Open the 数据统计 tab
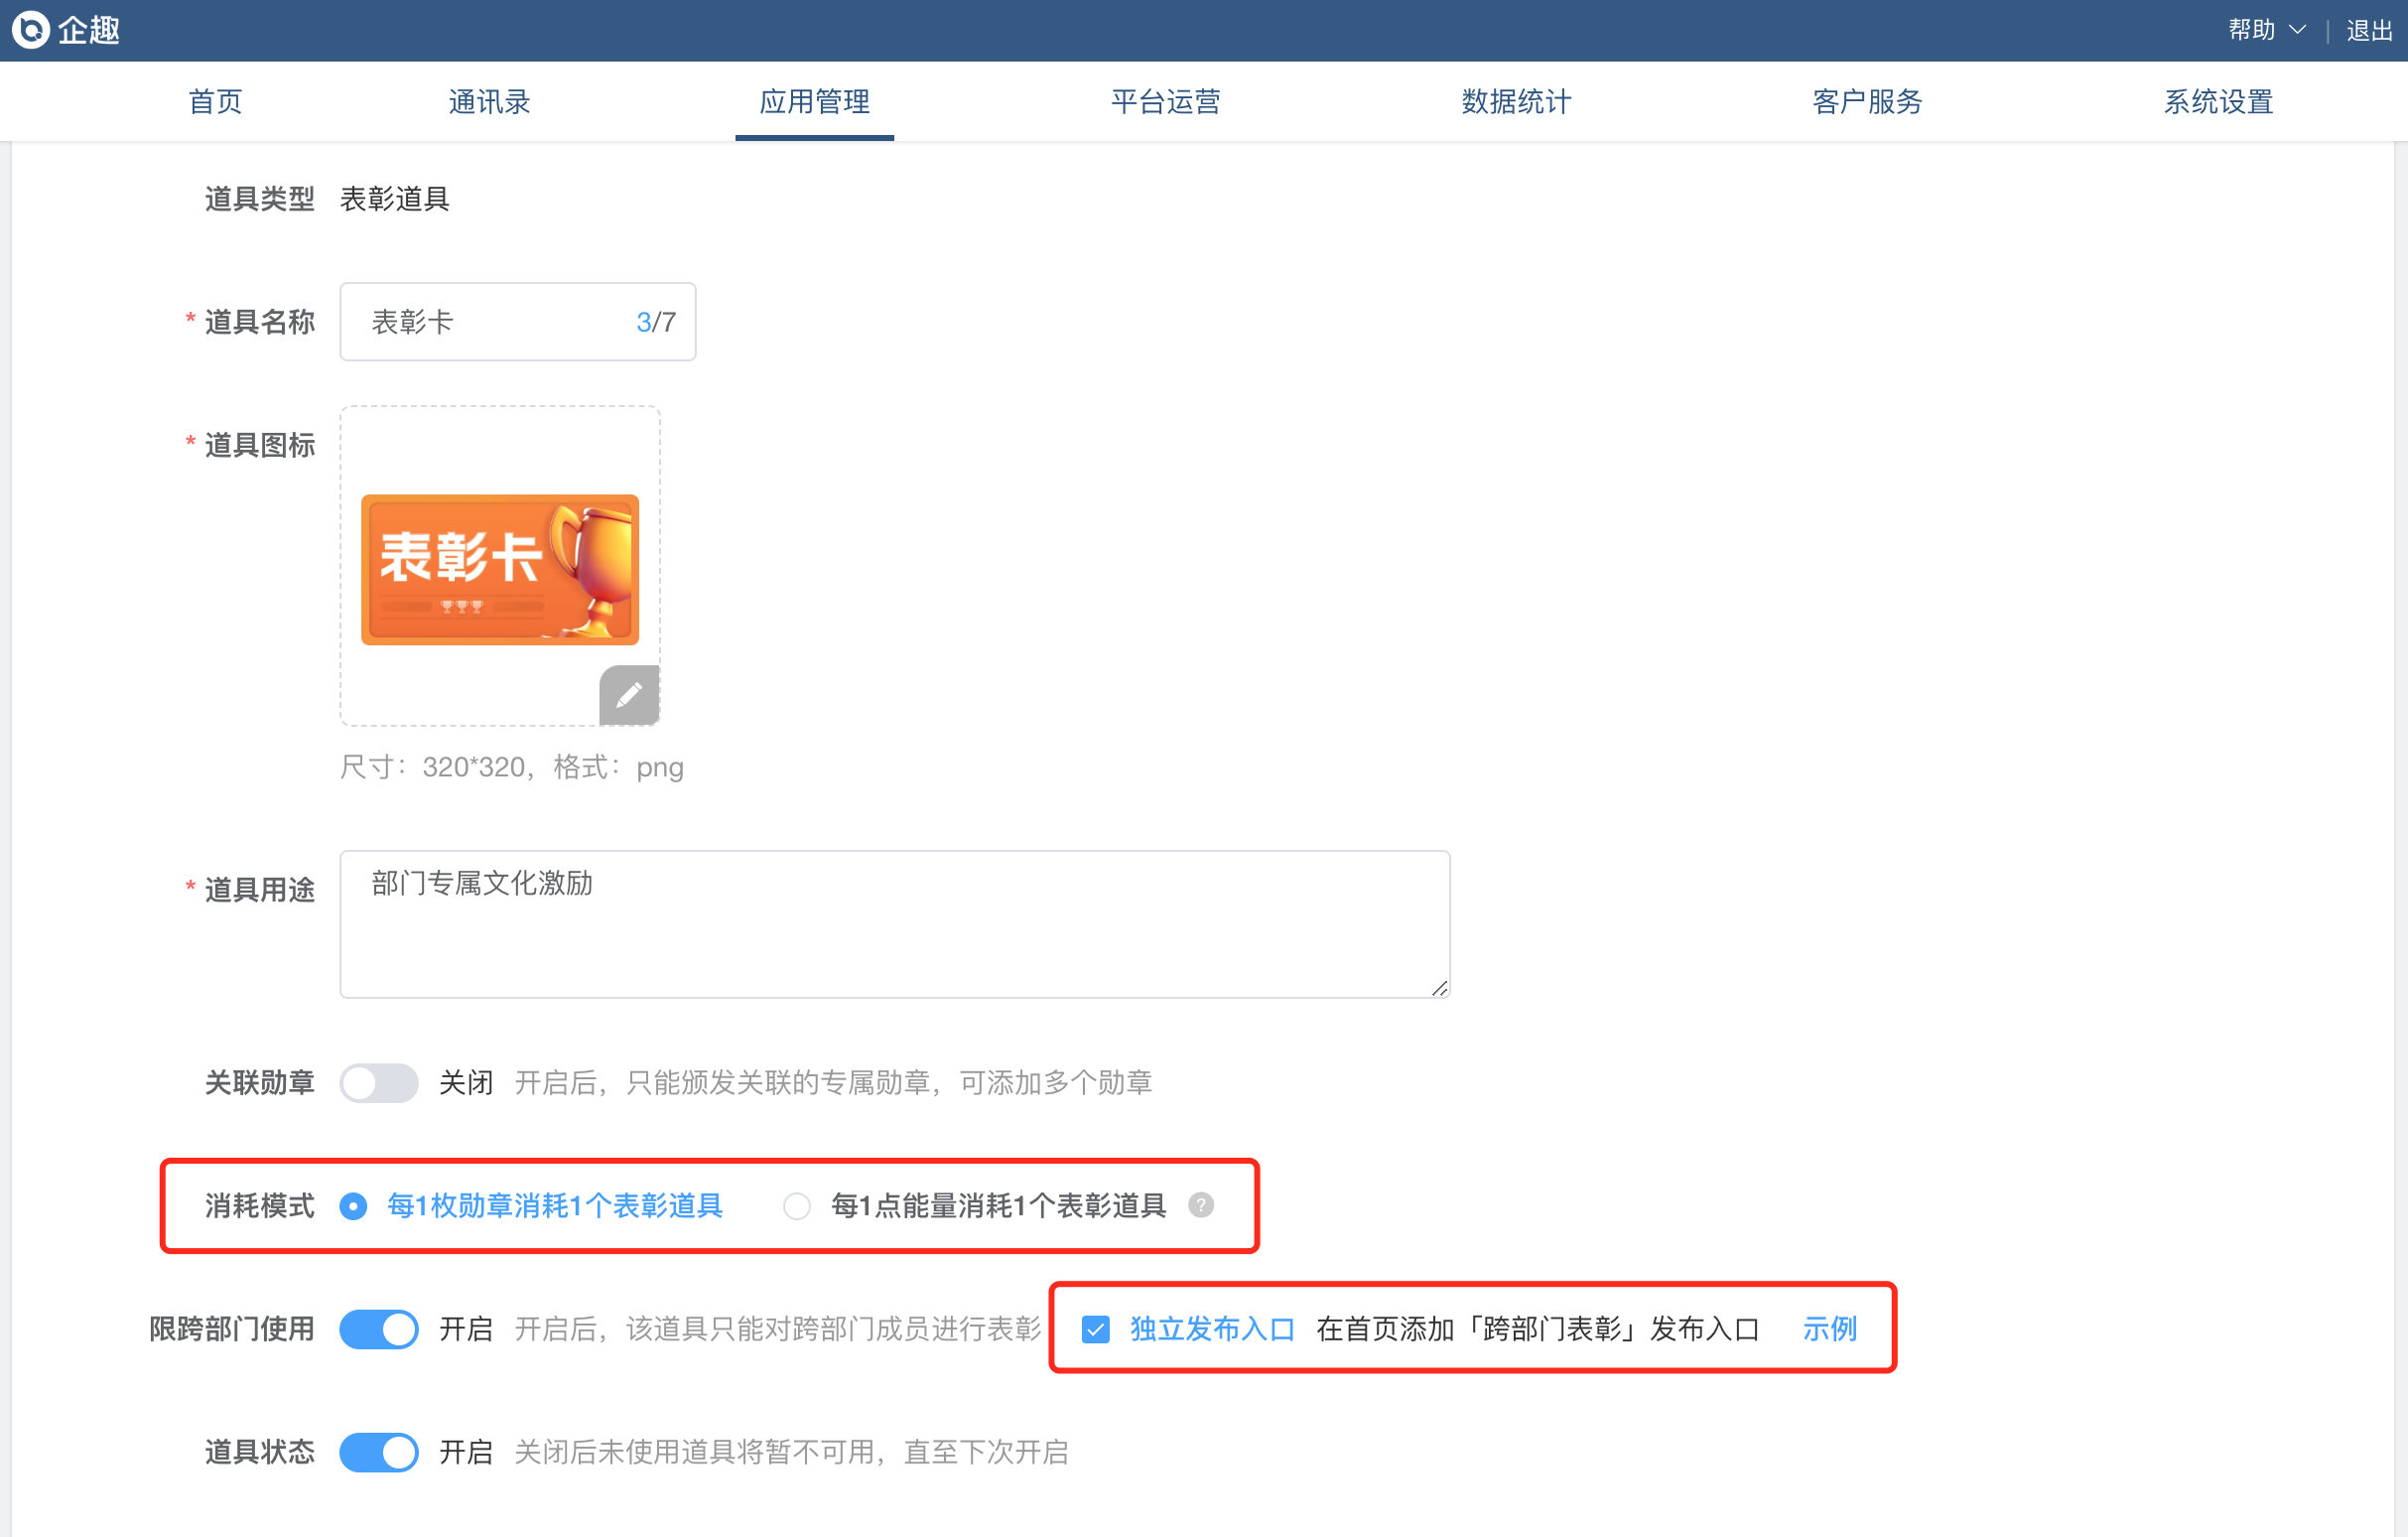2408x1537 pixels. [x=1516, y=101]
